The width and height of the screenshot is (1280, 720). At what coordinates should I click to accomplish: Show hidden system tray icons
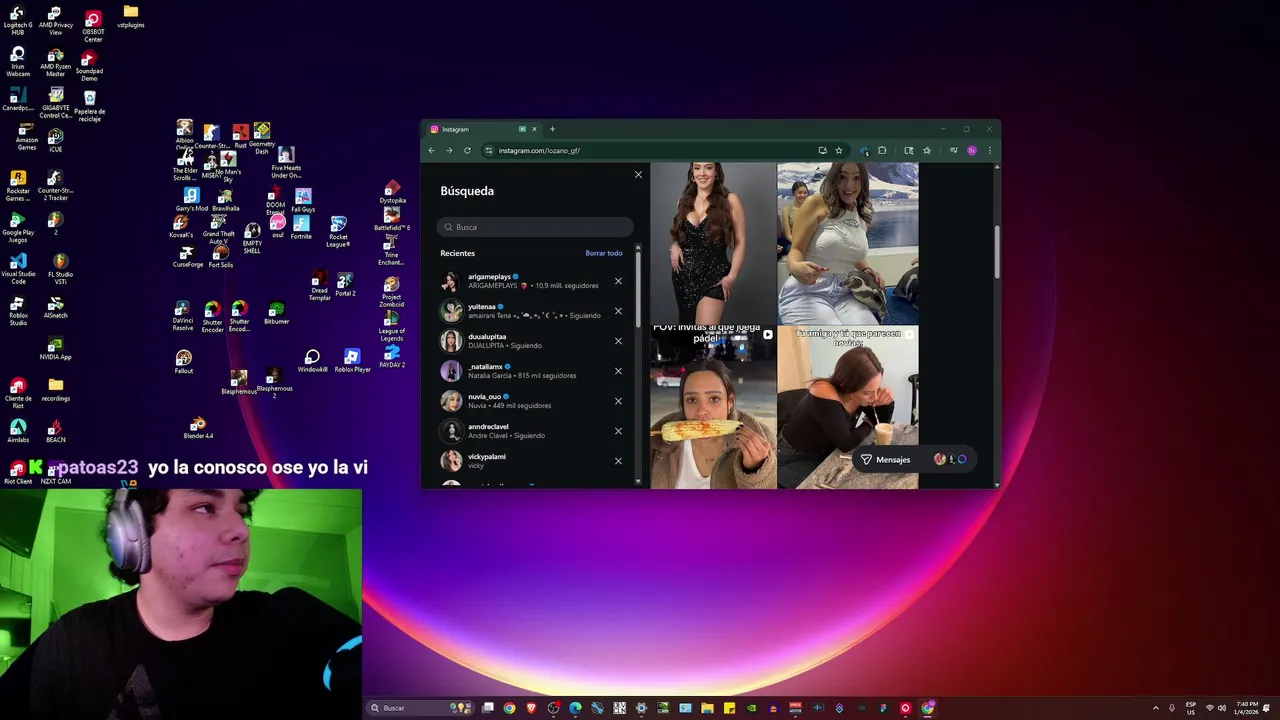1158,708
